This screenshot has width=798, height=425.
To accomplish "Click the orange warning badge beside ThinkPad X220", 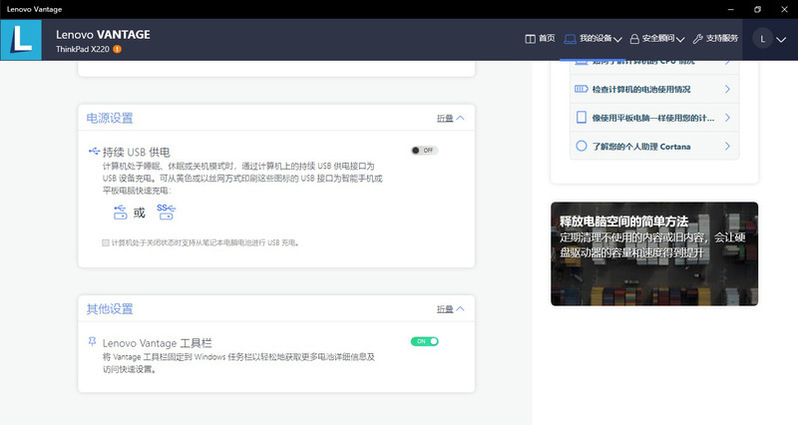I will tap(117, 49).
